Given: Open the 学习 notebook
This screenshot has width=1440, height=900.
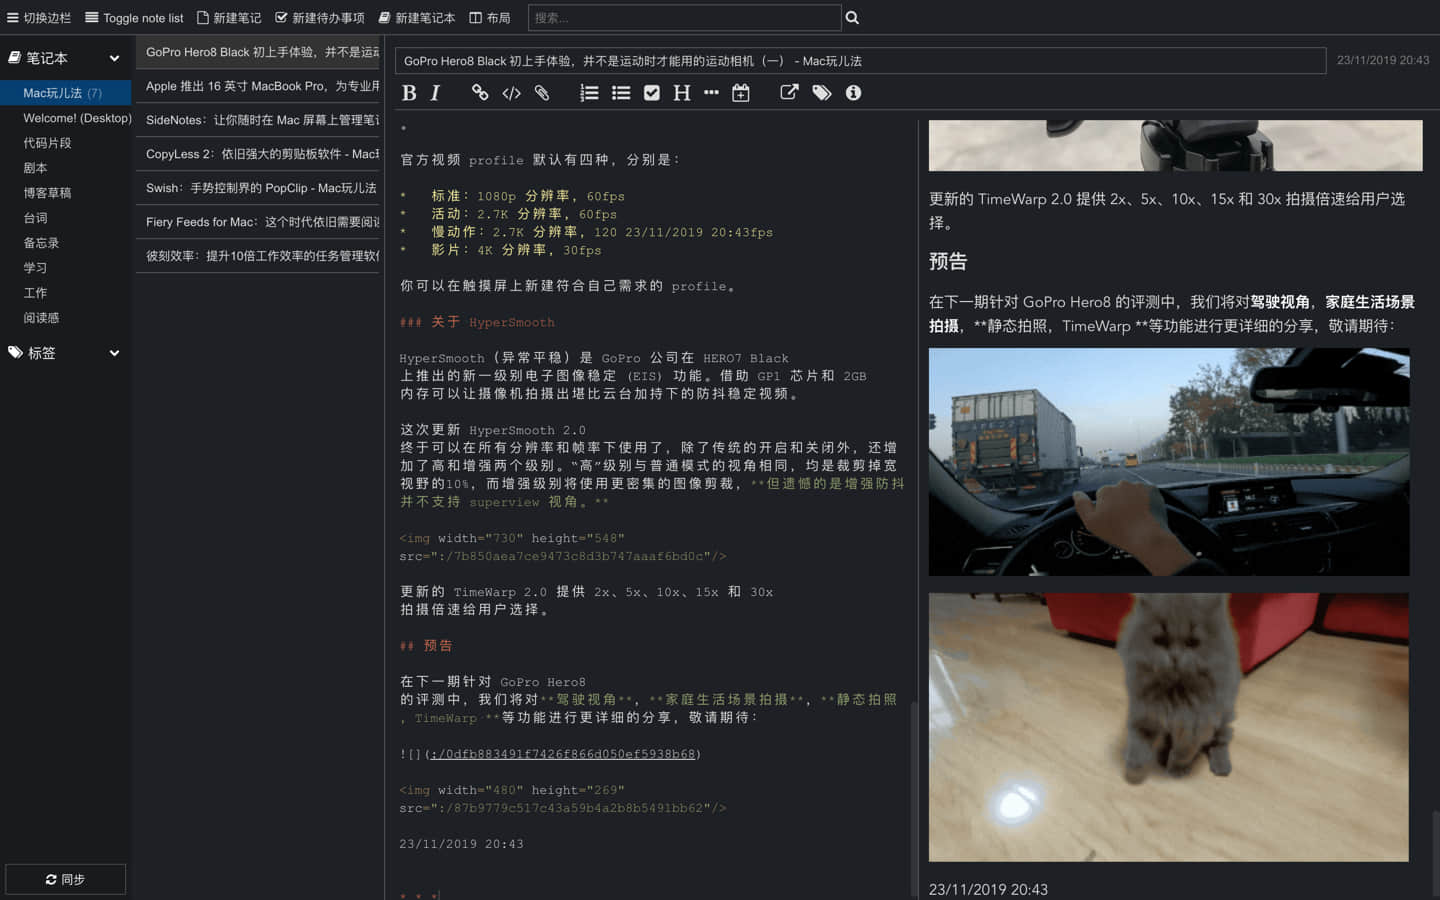Looking at the screenshot, I should click(66, 268).
